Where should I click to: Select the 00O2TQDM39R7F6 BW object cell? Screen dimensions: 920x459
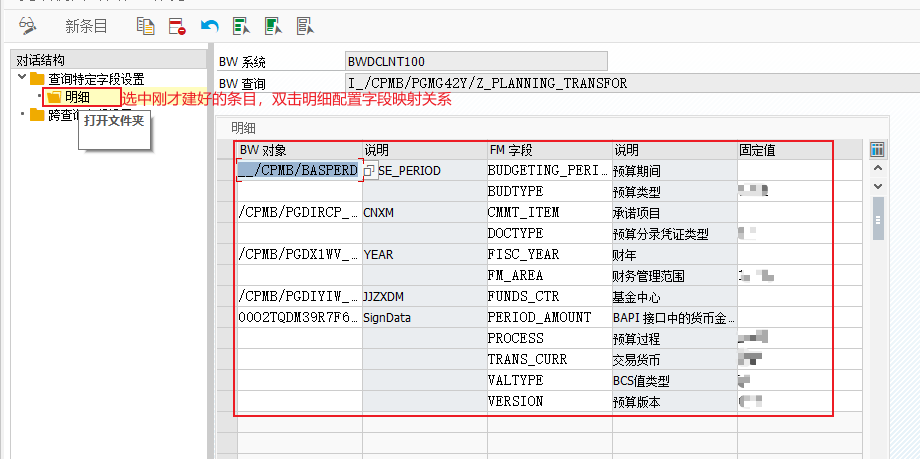[x=300, y=318]
